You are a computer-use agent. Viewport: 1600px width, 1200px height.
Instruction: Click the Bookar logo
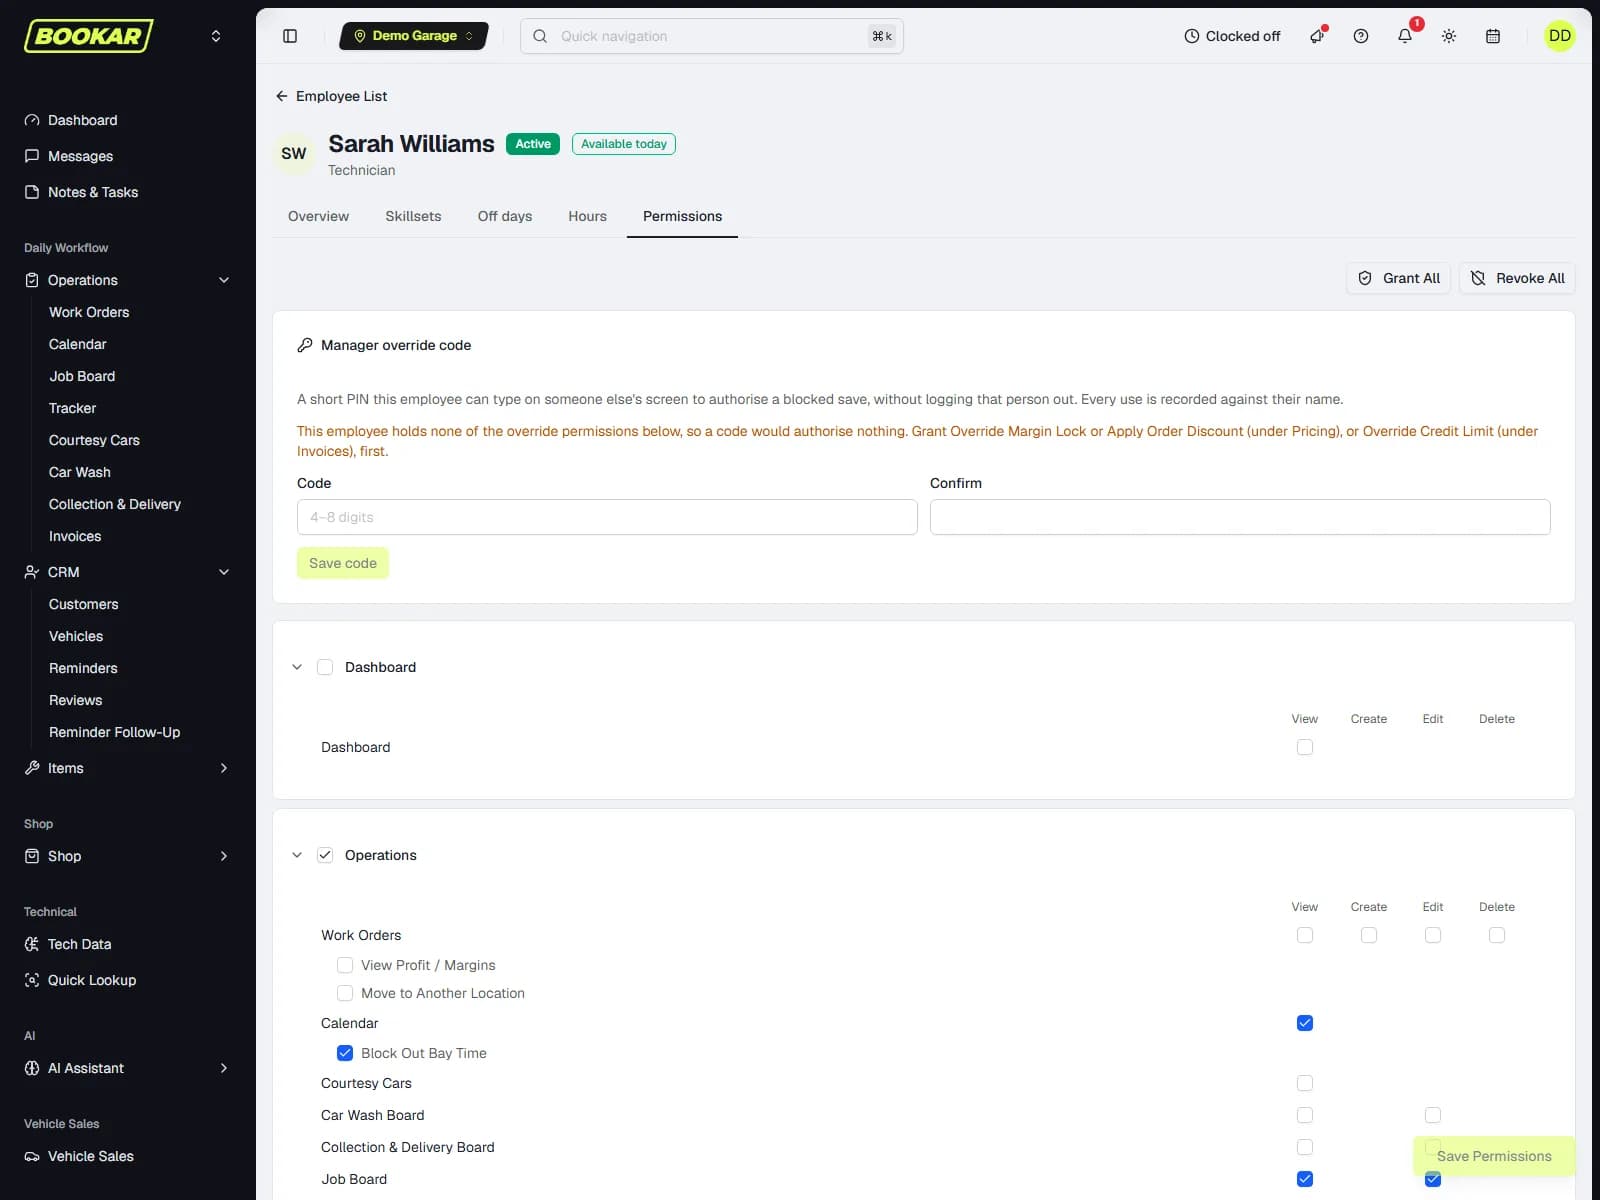pos(89,36)
